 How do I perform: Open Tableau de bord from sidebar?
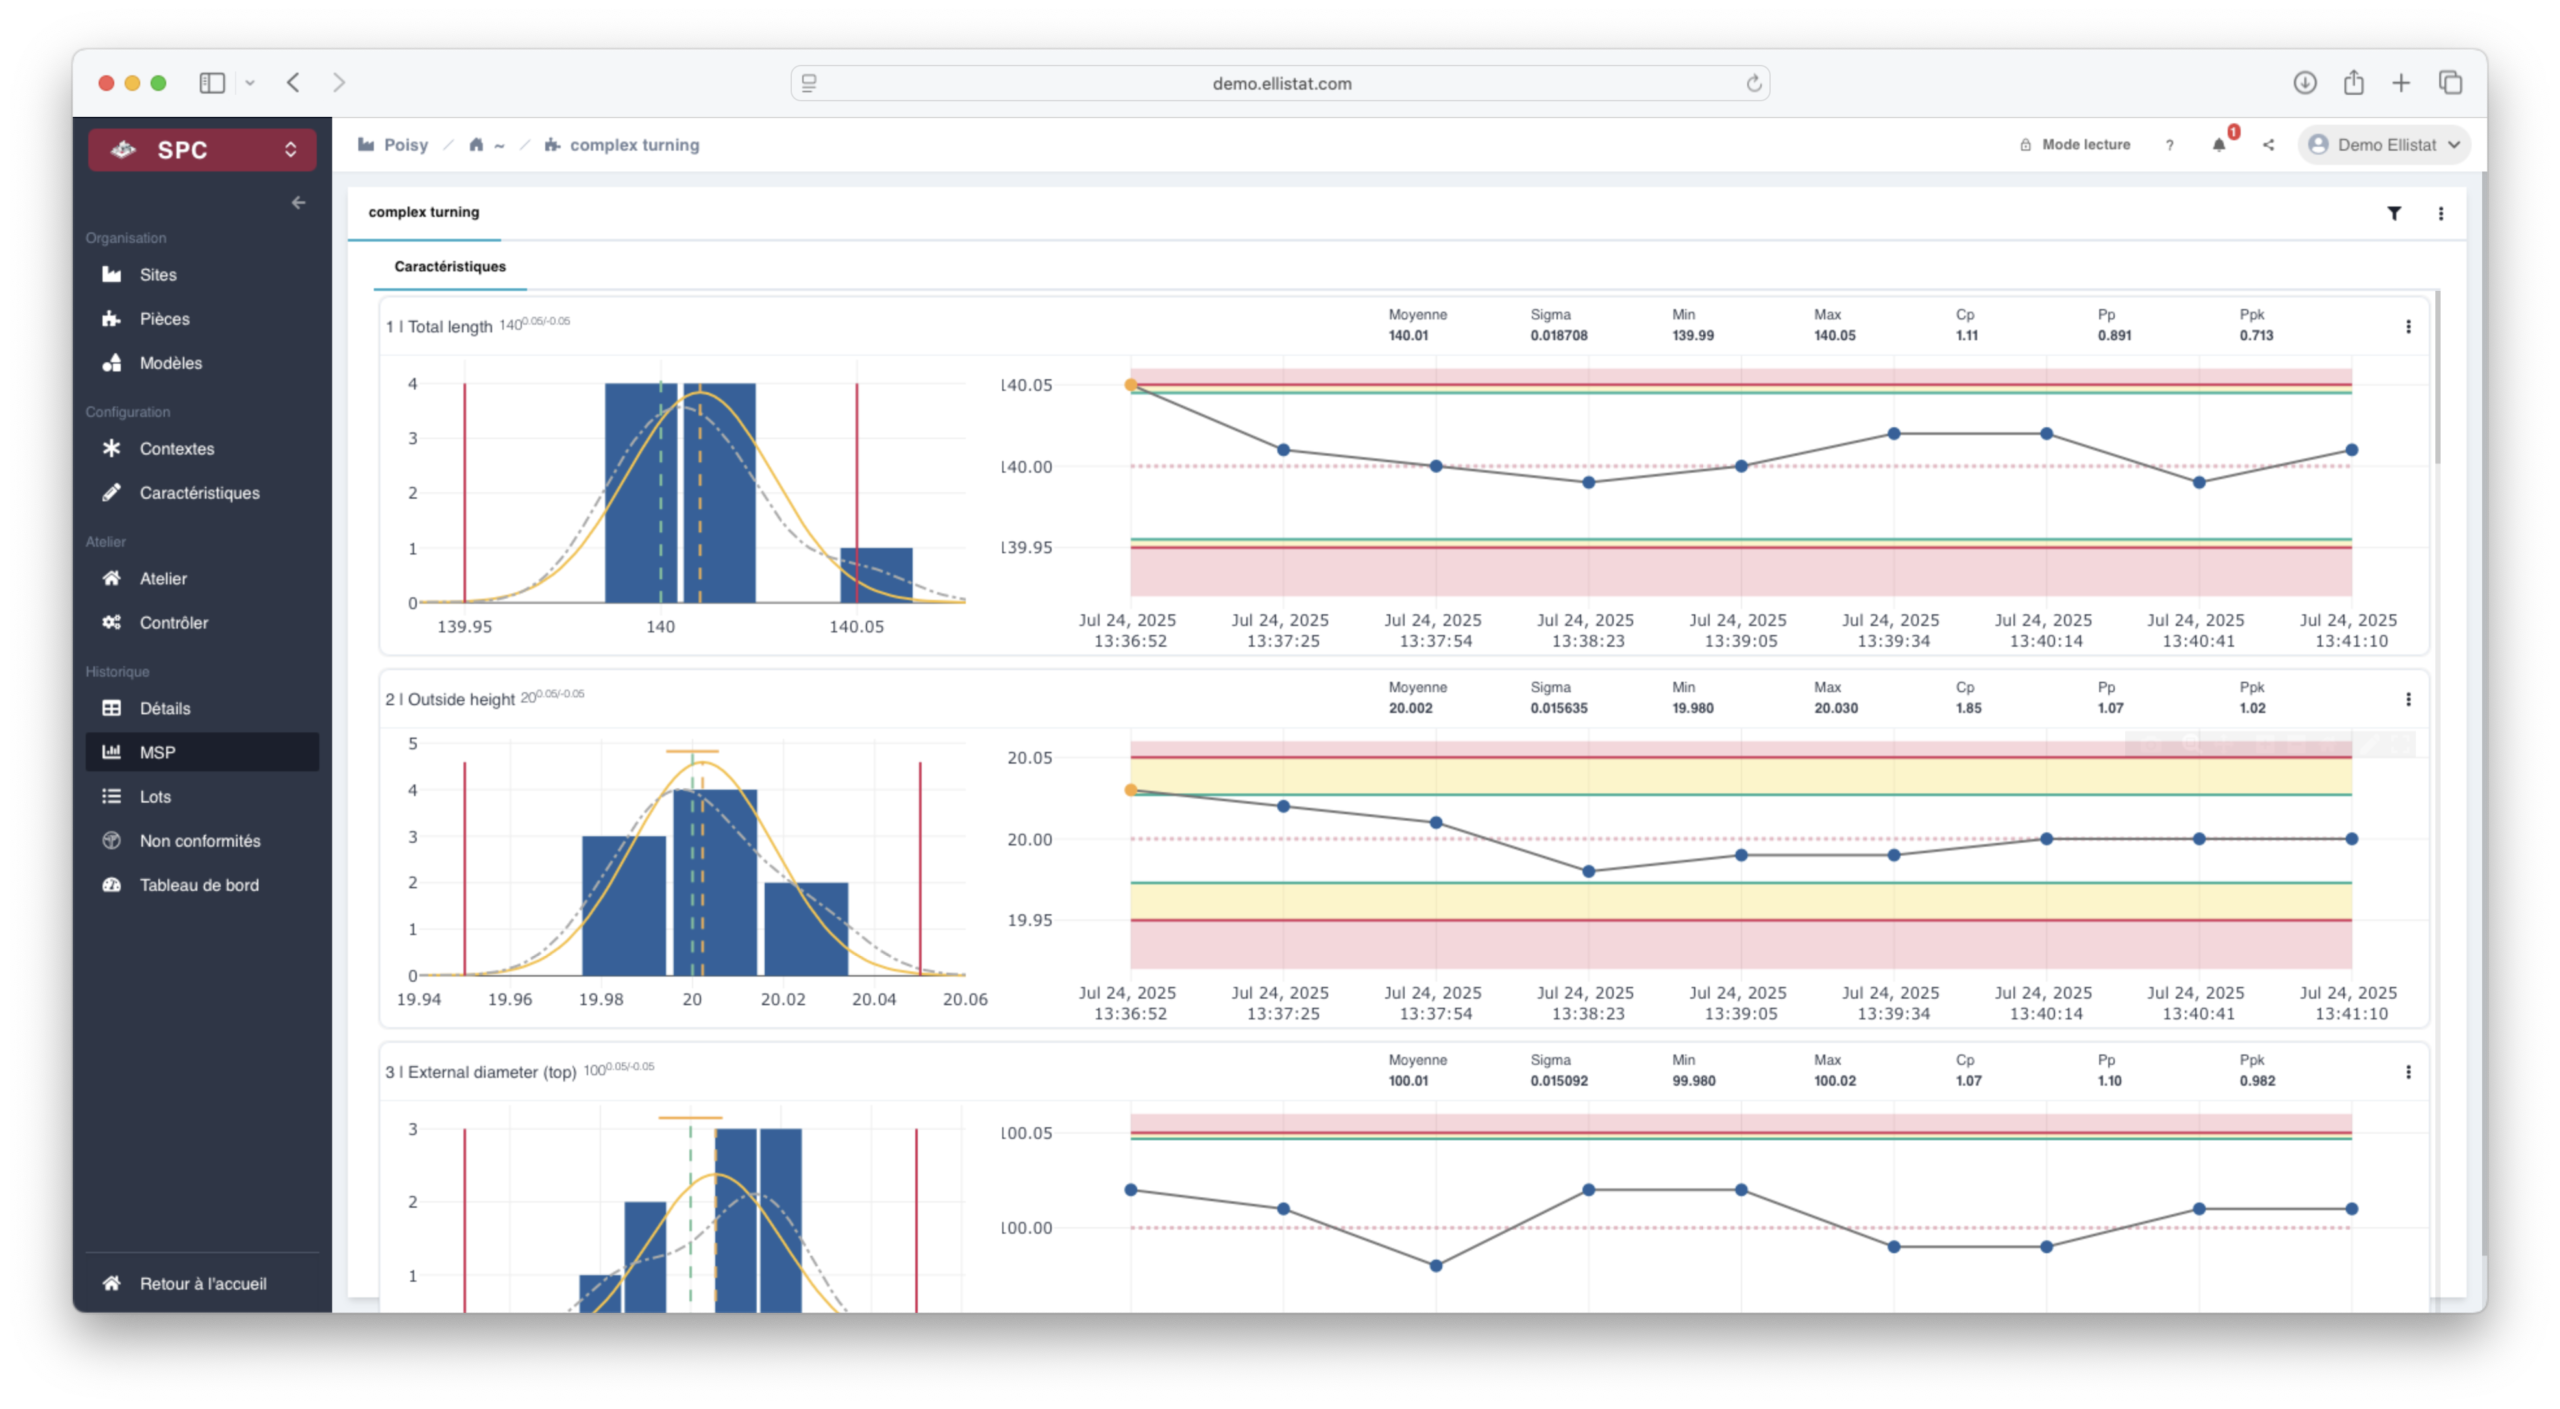tap(198, 885)
